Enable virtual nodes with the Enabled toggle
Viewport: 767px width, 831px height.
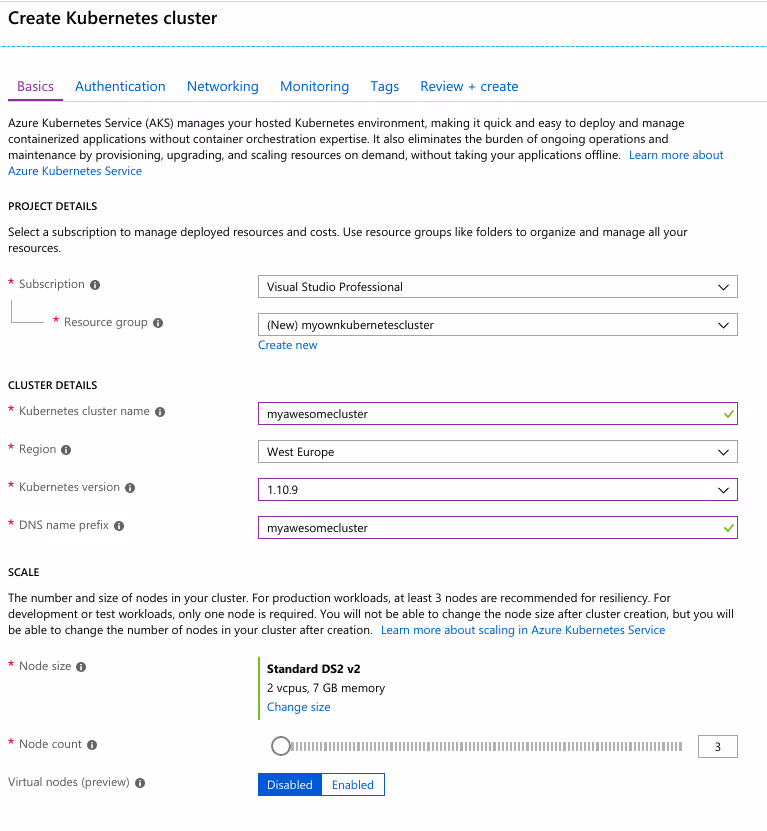[x=352, y=785]
